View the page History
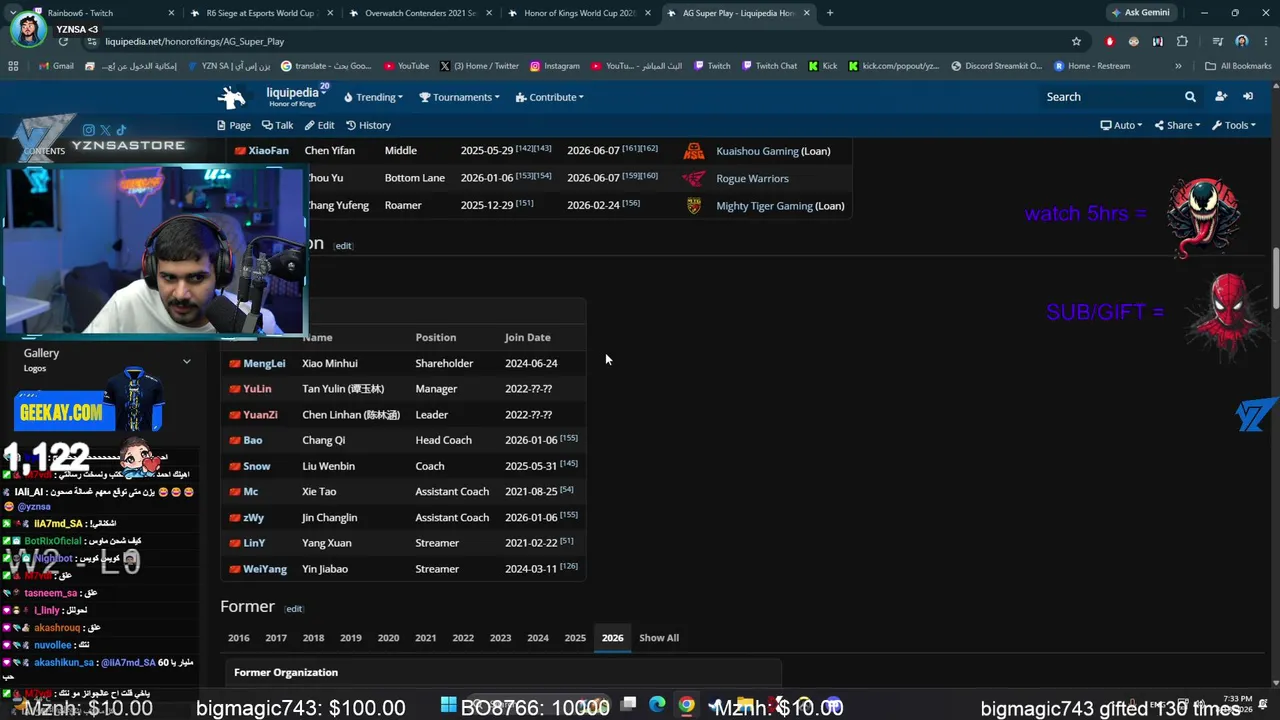 (x=368, y=125)
